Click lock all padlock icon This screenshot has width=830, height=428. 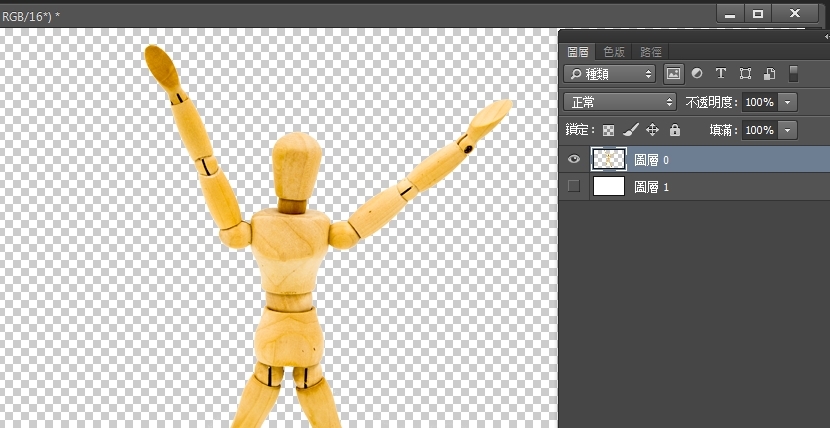click(x=675, y=130)
